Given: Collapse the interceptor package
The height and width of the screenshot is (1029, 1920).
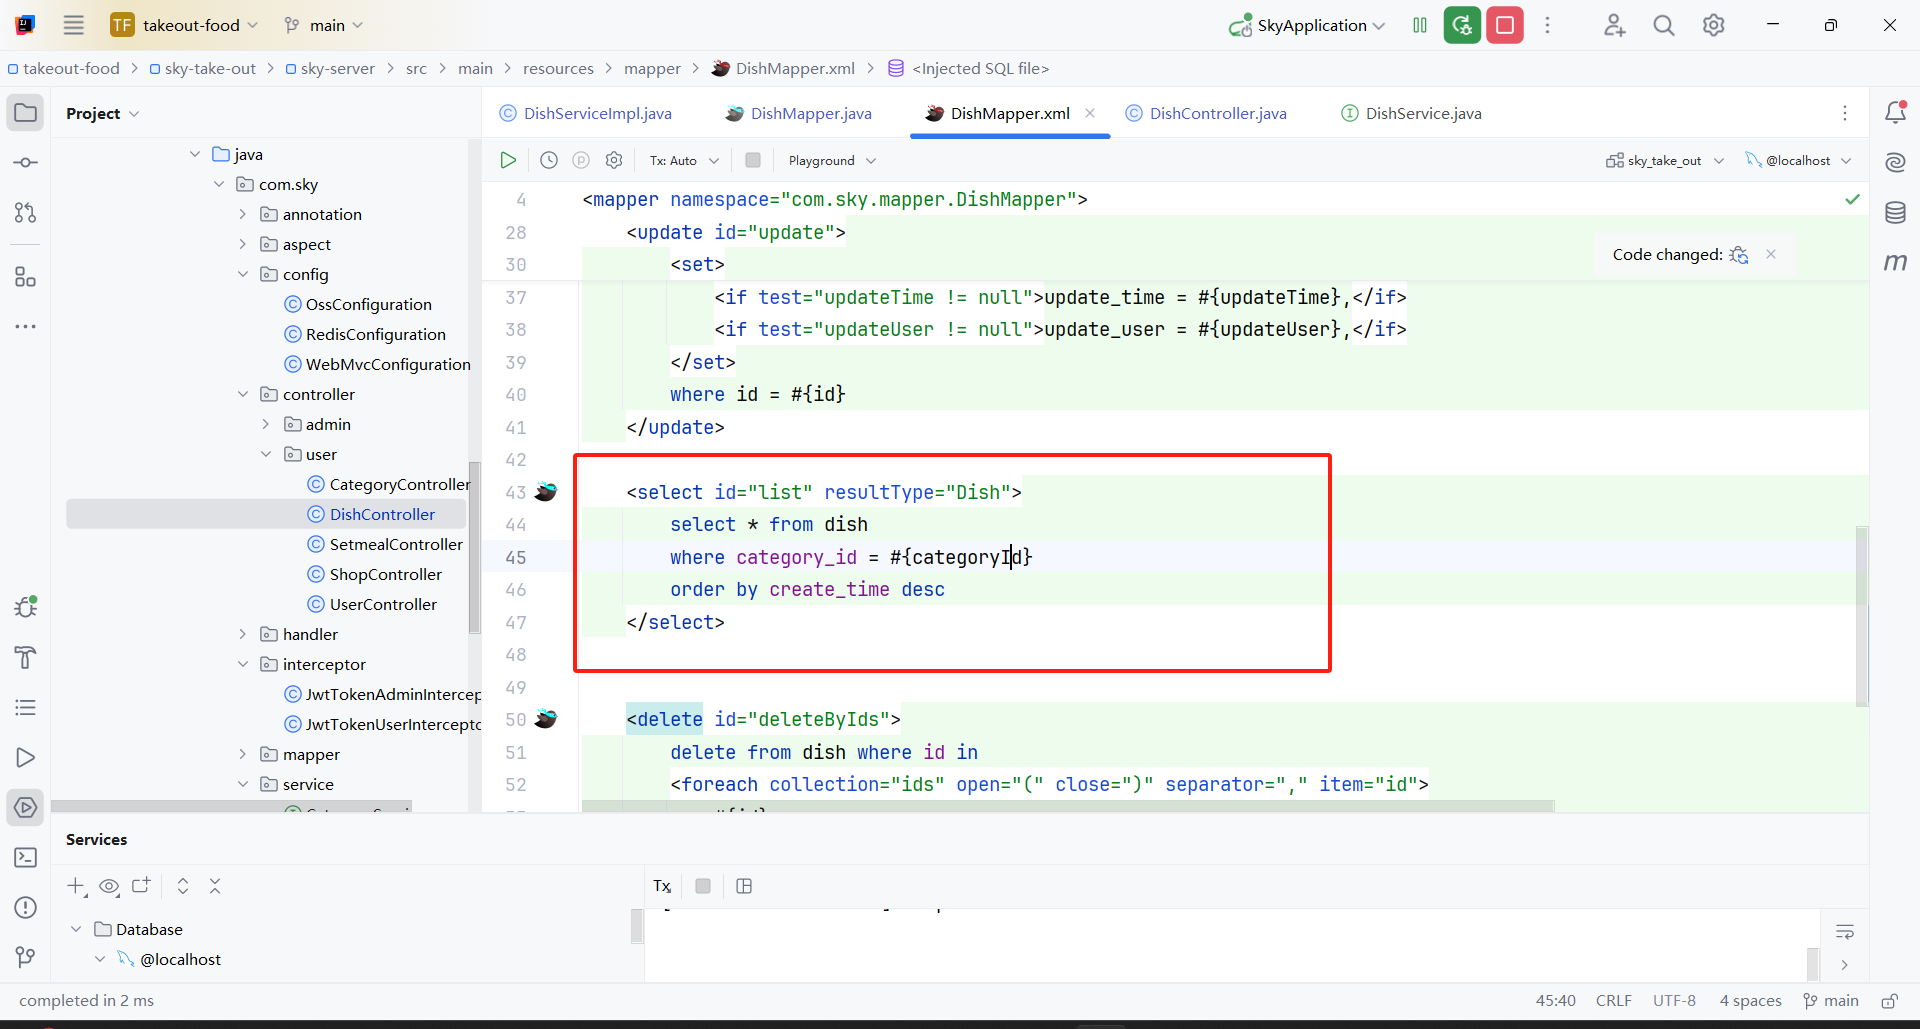Looking at the screenshot, I should click(242, 664).
